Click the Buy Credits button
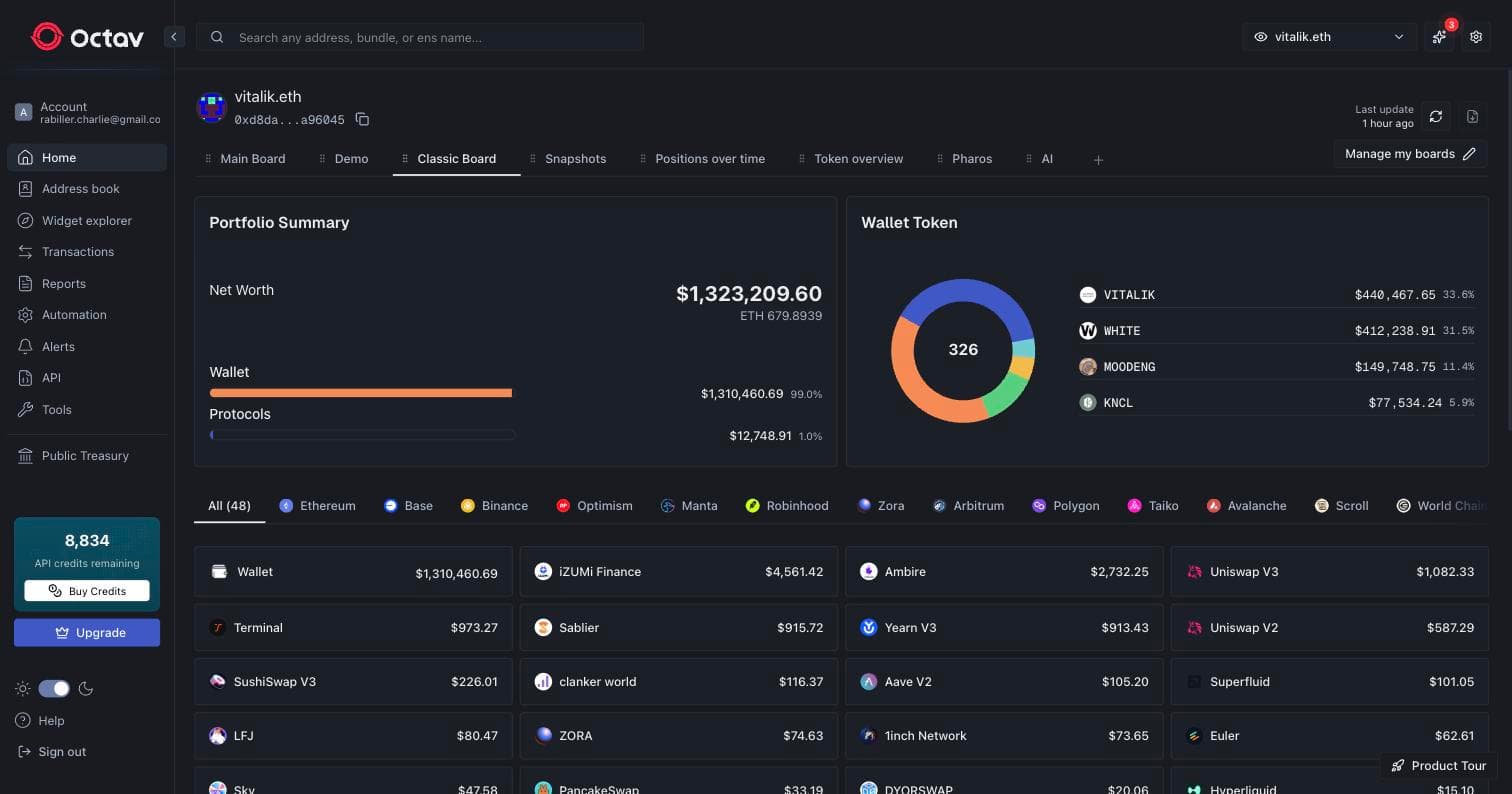The height and width of the screenshot is (794, 1512). click(87, 591)
